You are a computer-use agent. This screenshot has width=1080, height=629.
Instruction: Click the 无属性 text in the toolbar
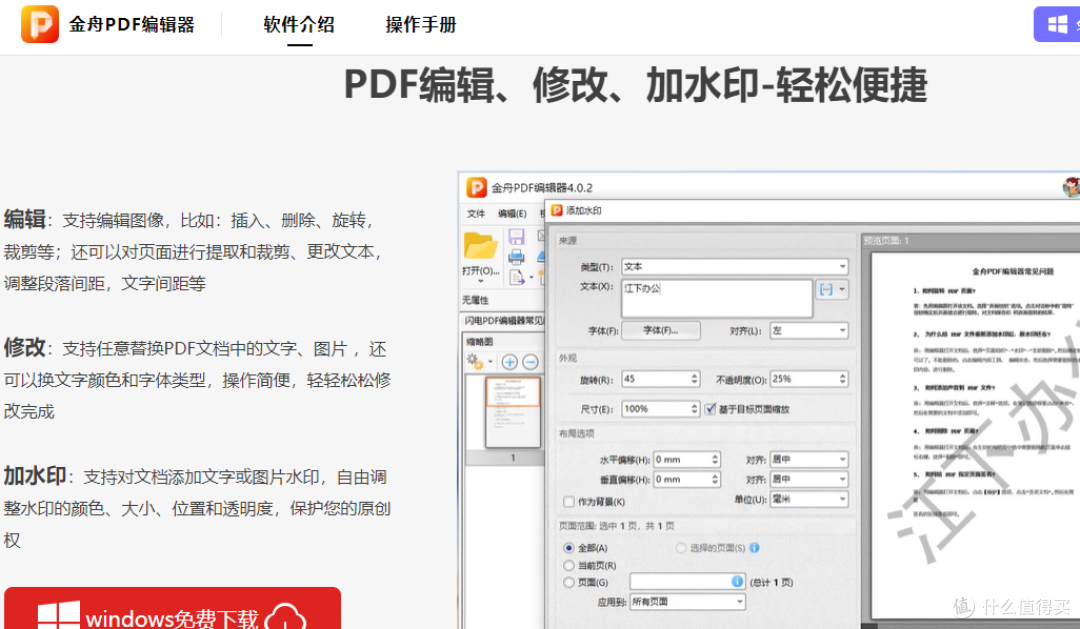point(475,300)
